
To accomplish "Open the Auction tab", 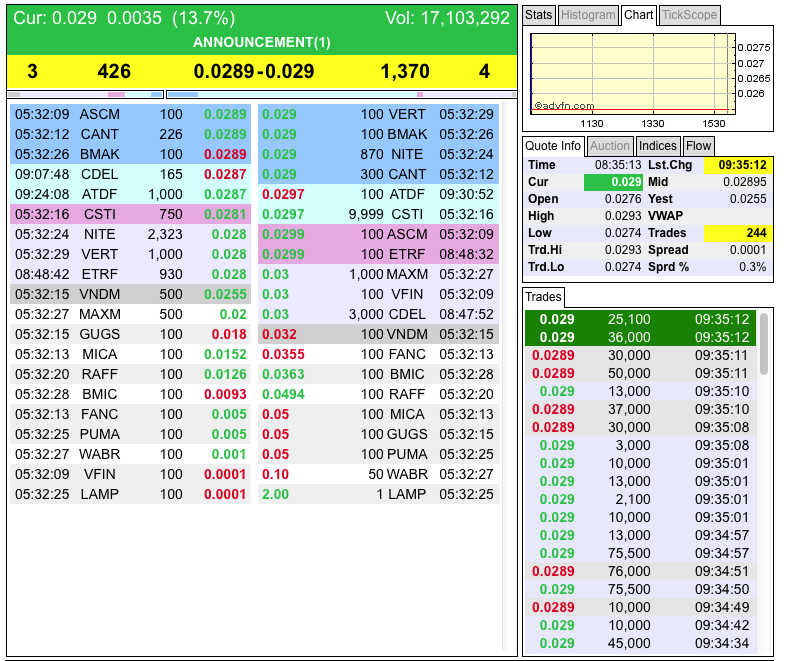I will [x=610, y=146].
